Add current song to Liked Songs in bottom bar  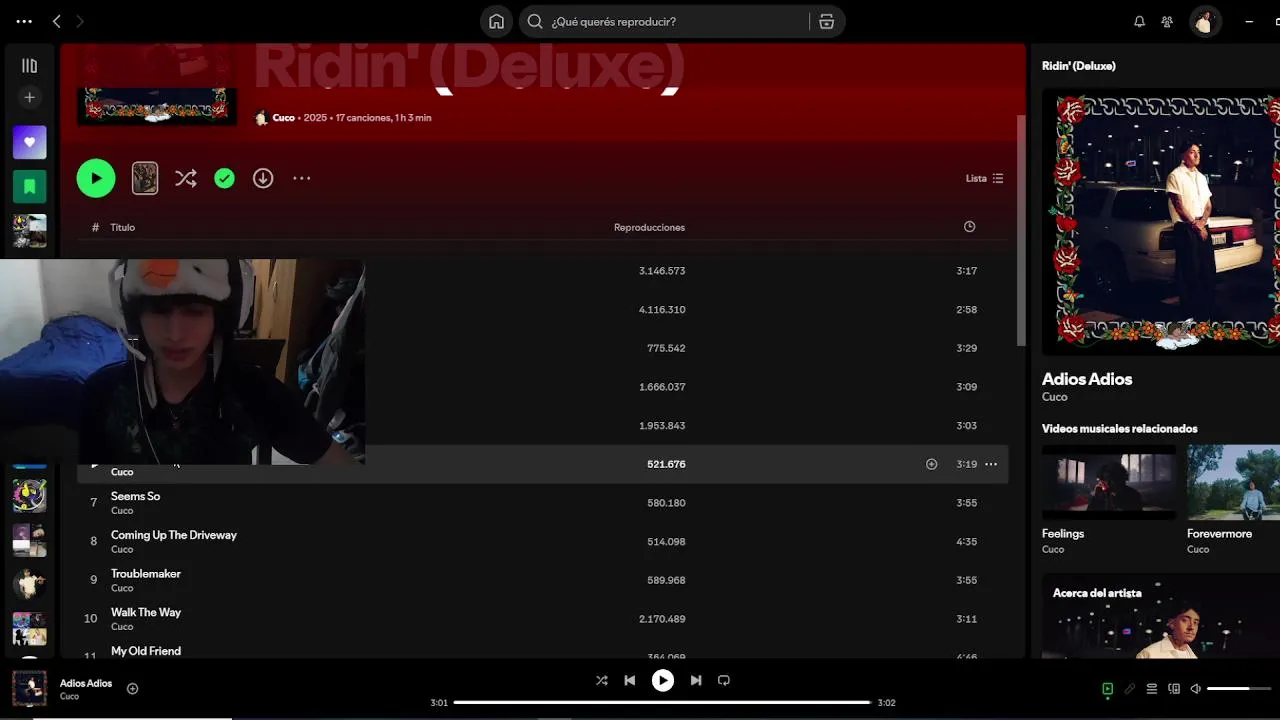132,688
